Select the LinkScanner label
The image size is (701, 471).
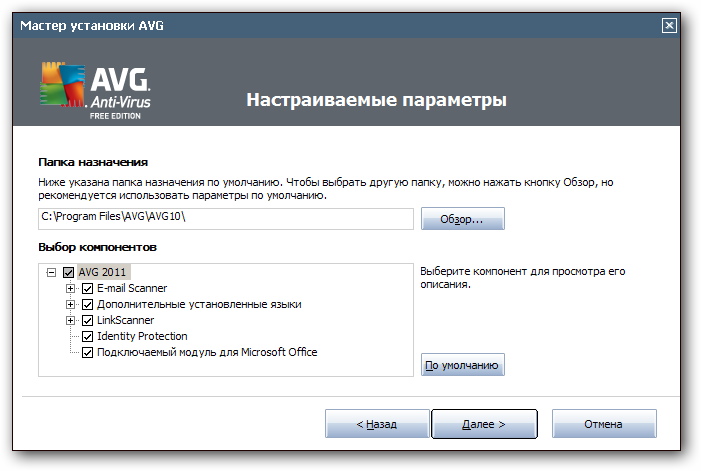[126, 320]
